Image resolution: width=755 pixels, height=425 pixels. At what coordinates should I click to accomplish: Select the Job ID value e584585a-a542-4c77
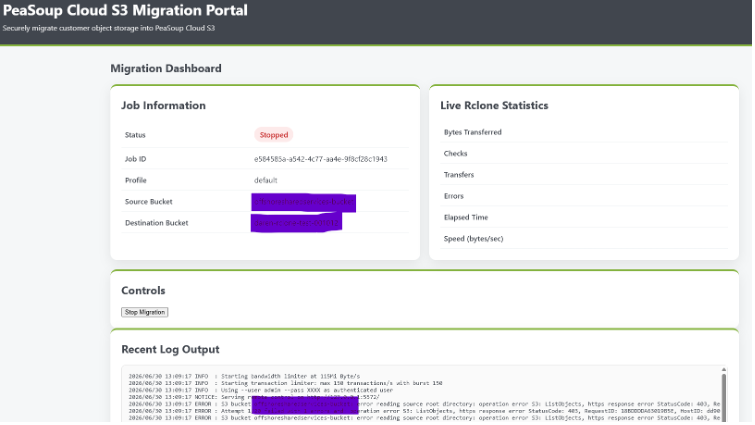321,159
